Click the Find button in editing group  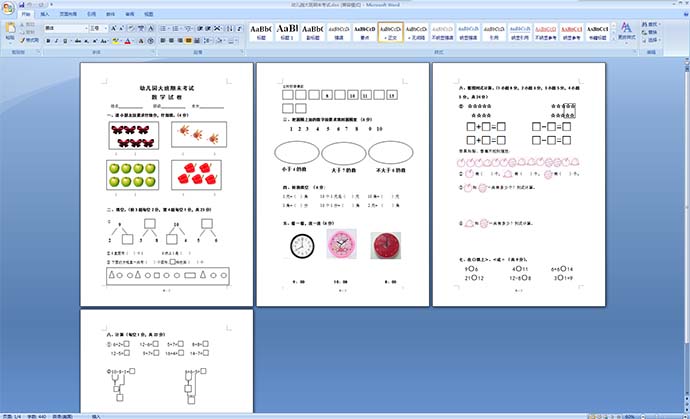(x=653, y=24)
